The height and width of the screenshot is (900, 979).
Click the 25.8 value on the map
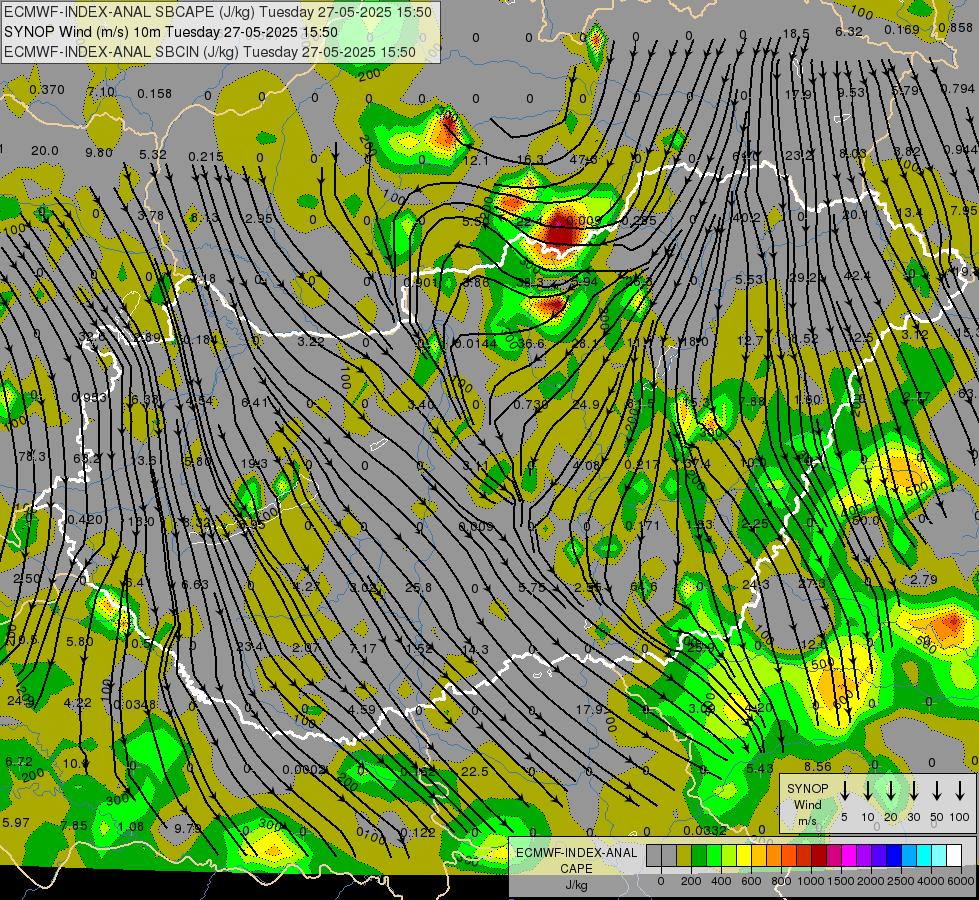(418, 588)
